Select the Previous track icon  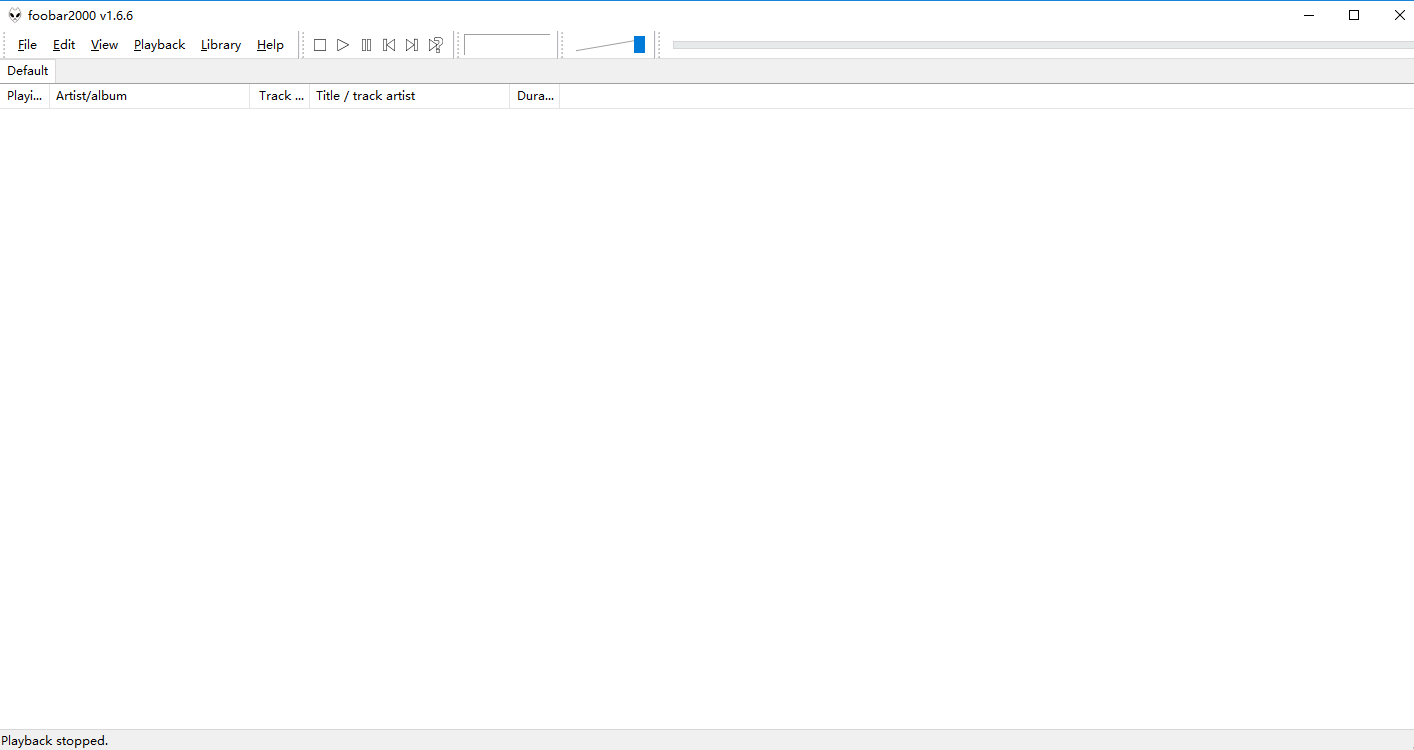click(x=389, y=44)
